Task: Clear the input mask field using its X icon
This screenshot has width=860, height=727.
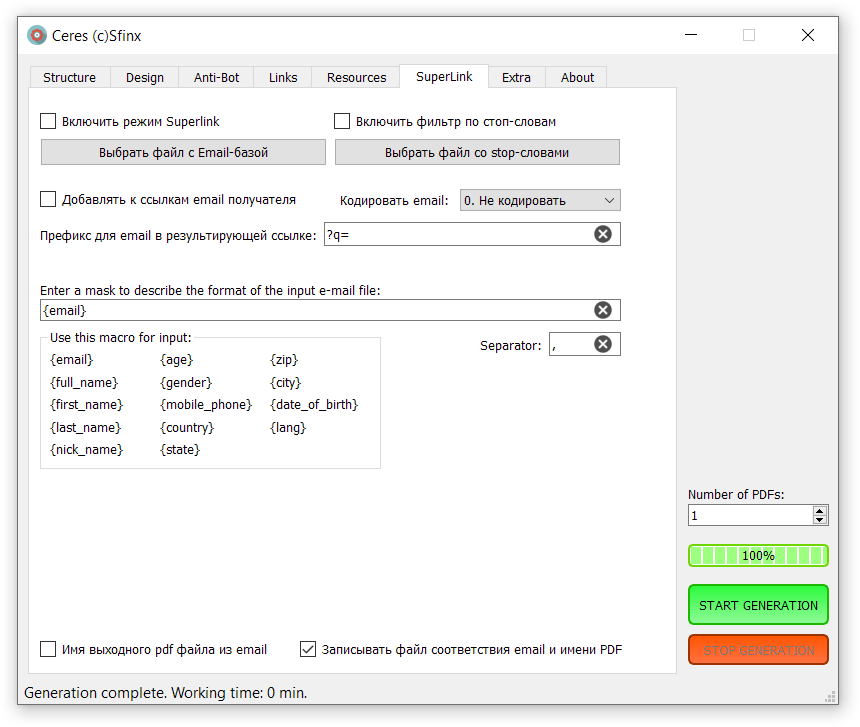Action: tap(603, 310)
